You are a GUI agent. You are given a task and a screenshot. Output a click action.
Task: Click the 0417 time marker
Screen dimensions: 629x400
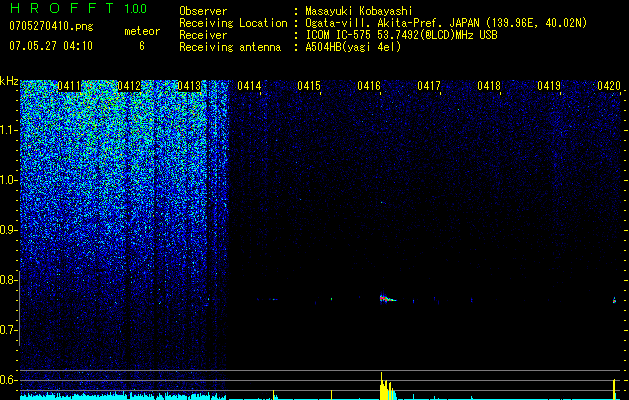coord(429,86)
